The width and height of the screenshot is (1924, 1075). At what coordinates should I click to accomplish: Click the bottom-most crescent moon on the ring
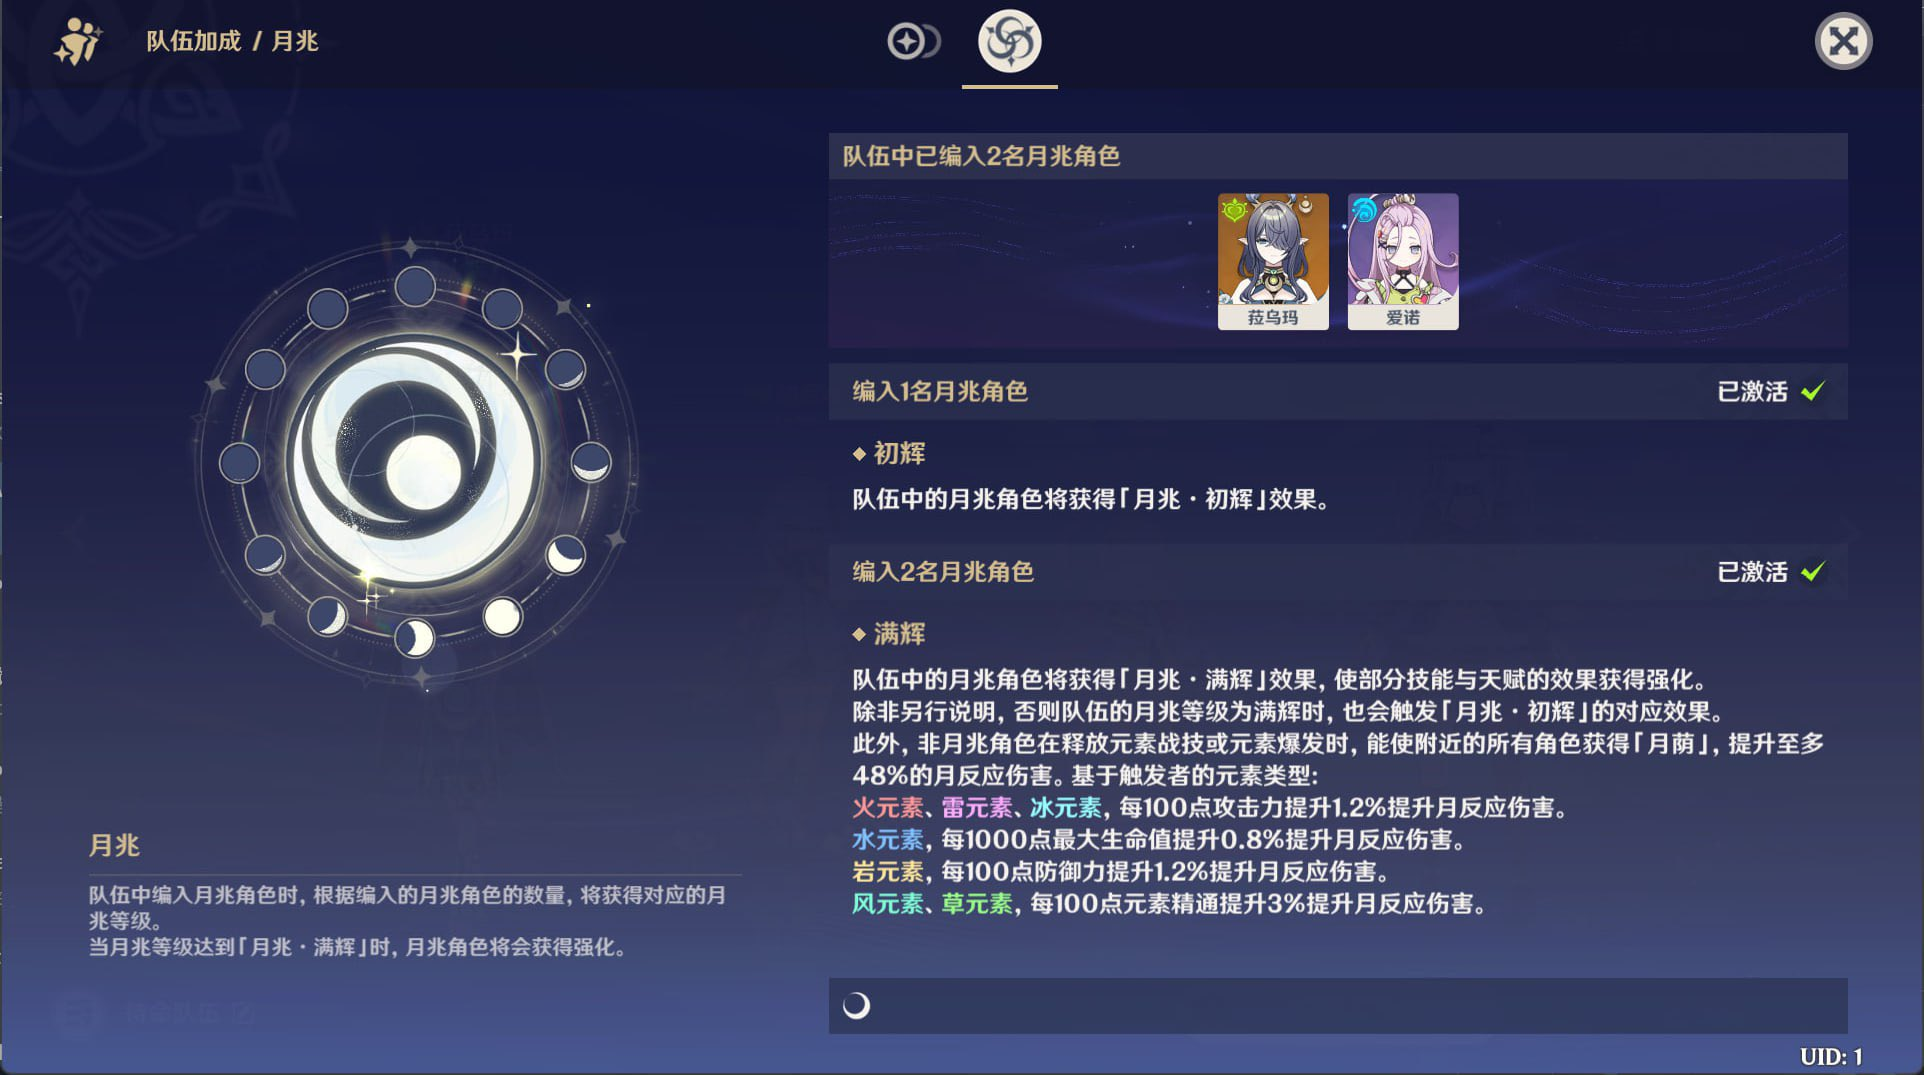coord(414,637)
